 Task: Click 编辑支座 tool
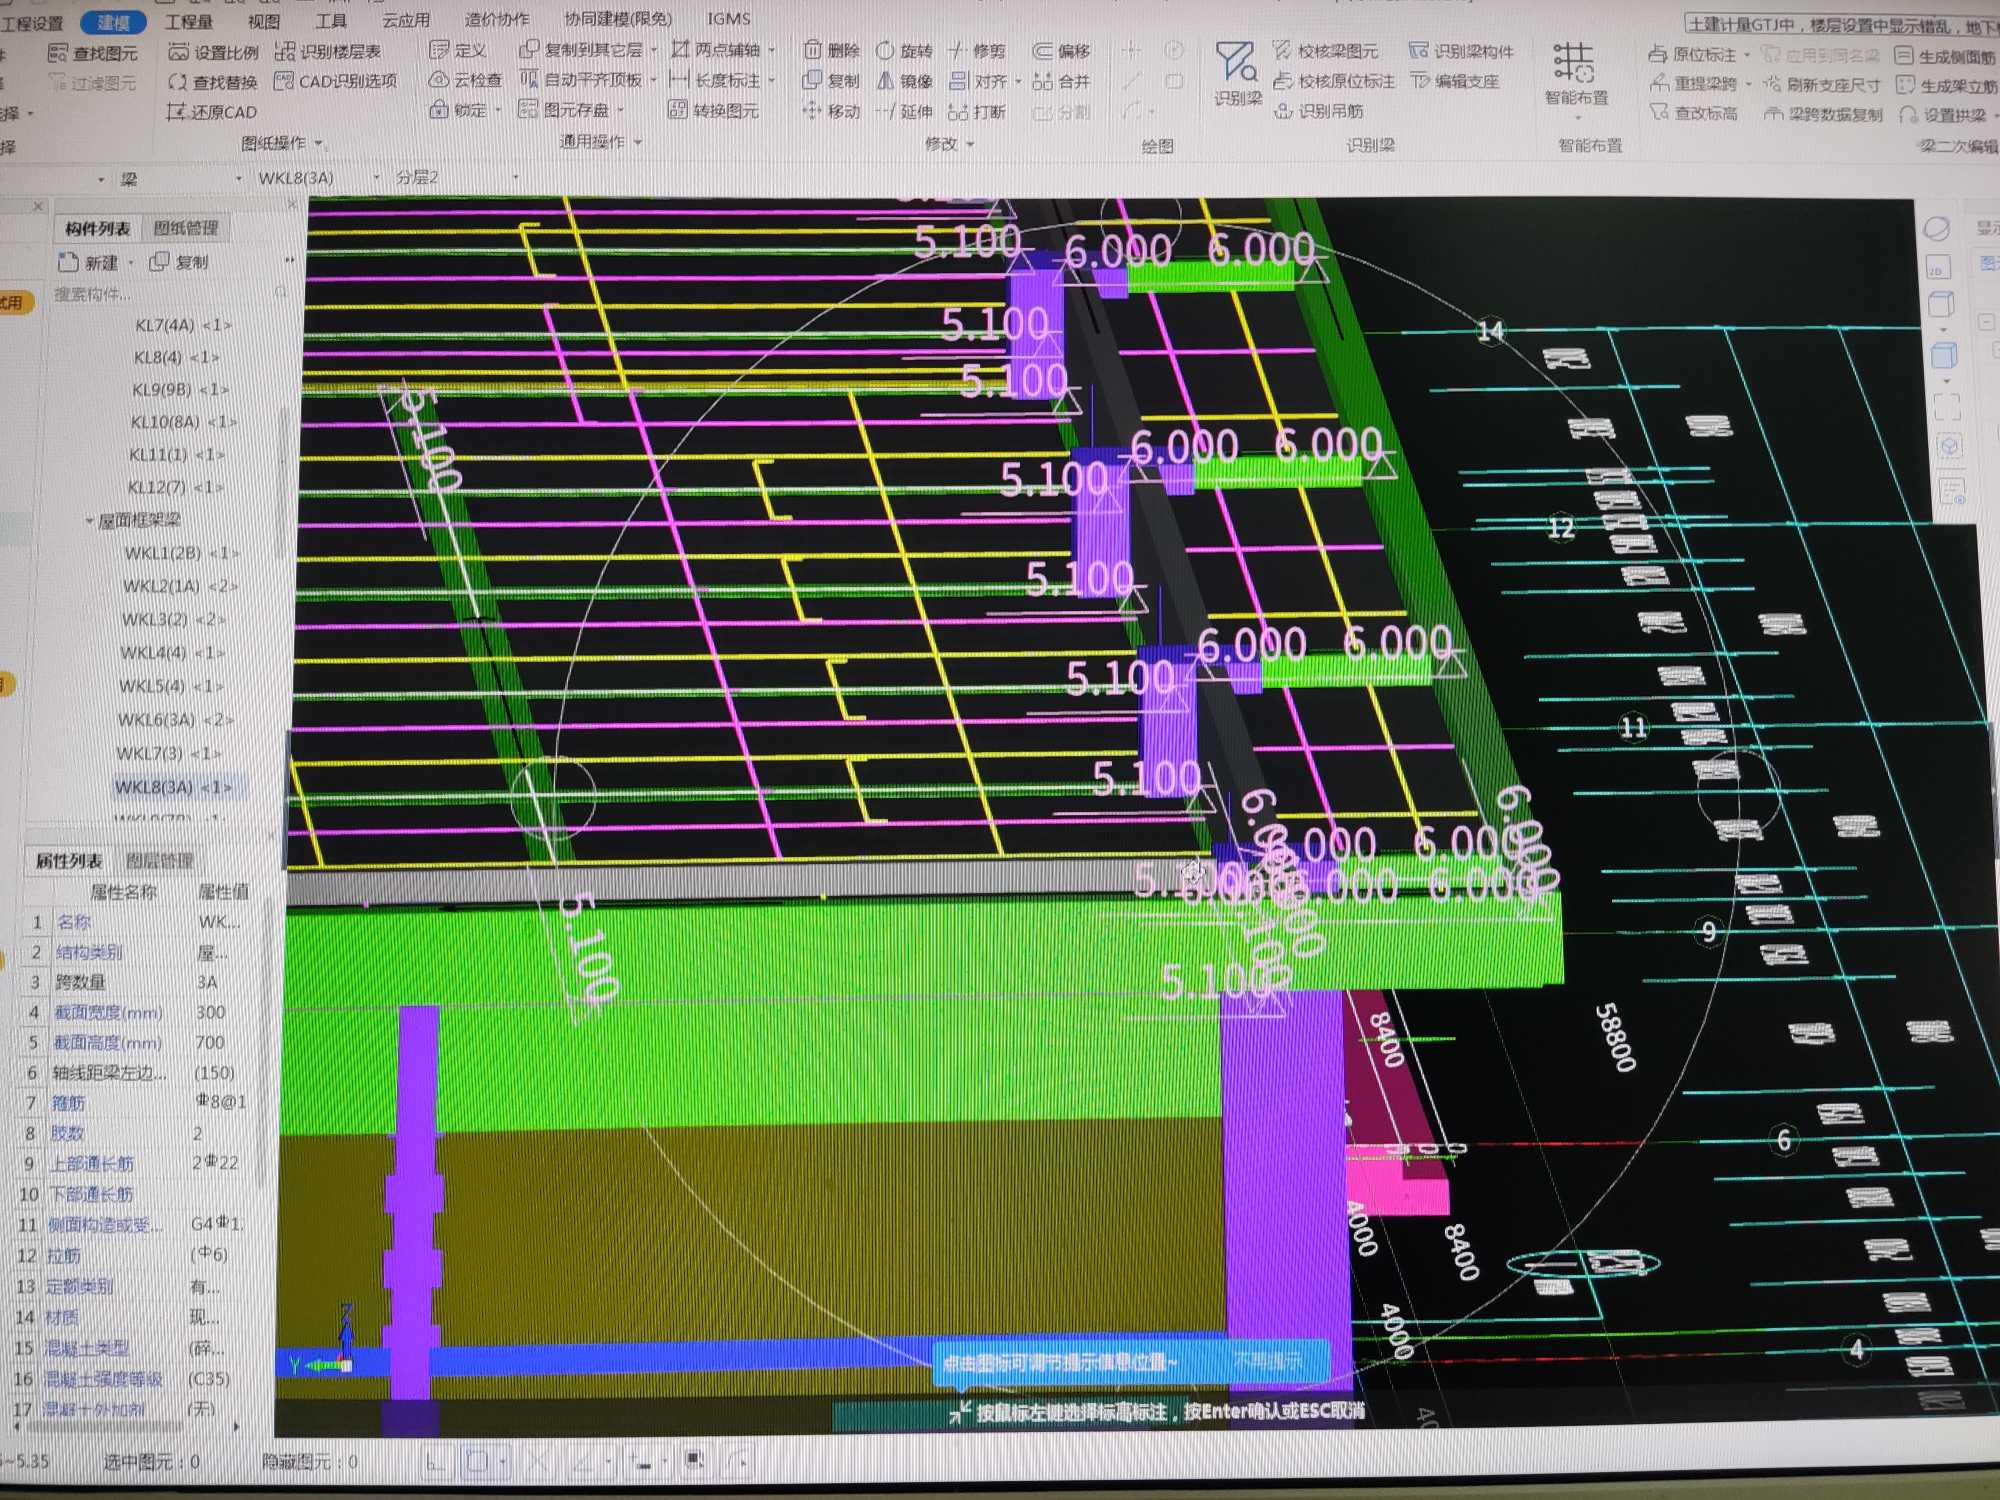click(1455, 81)
